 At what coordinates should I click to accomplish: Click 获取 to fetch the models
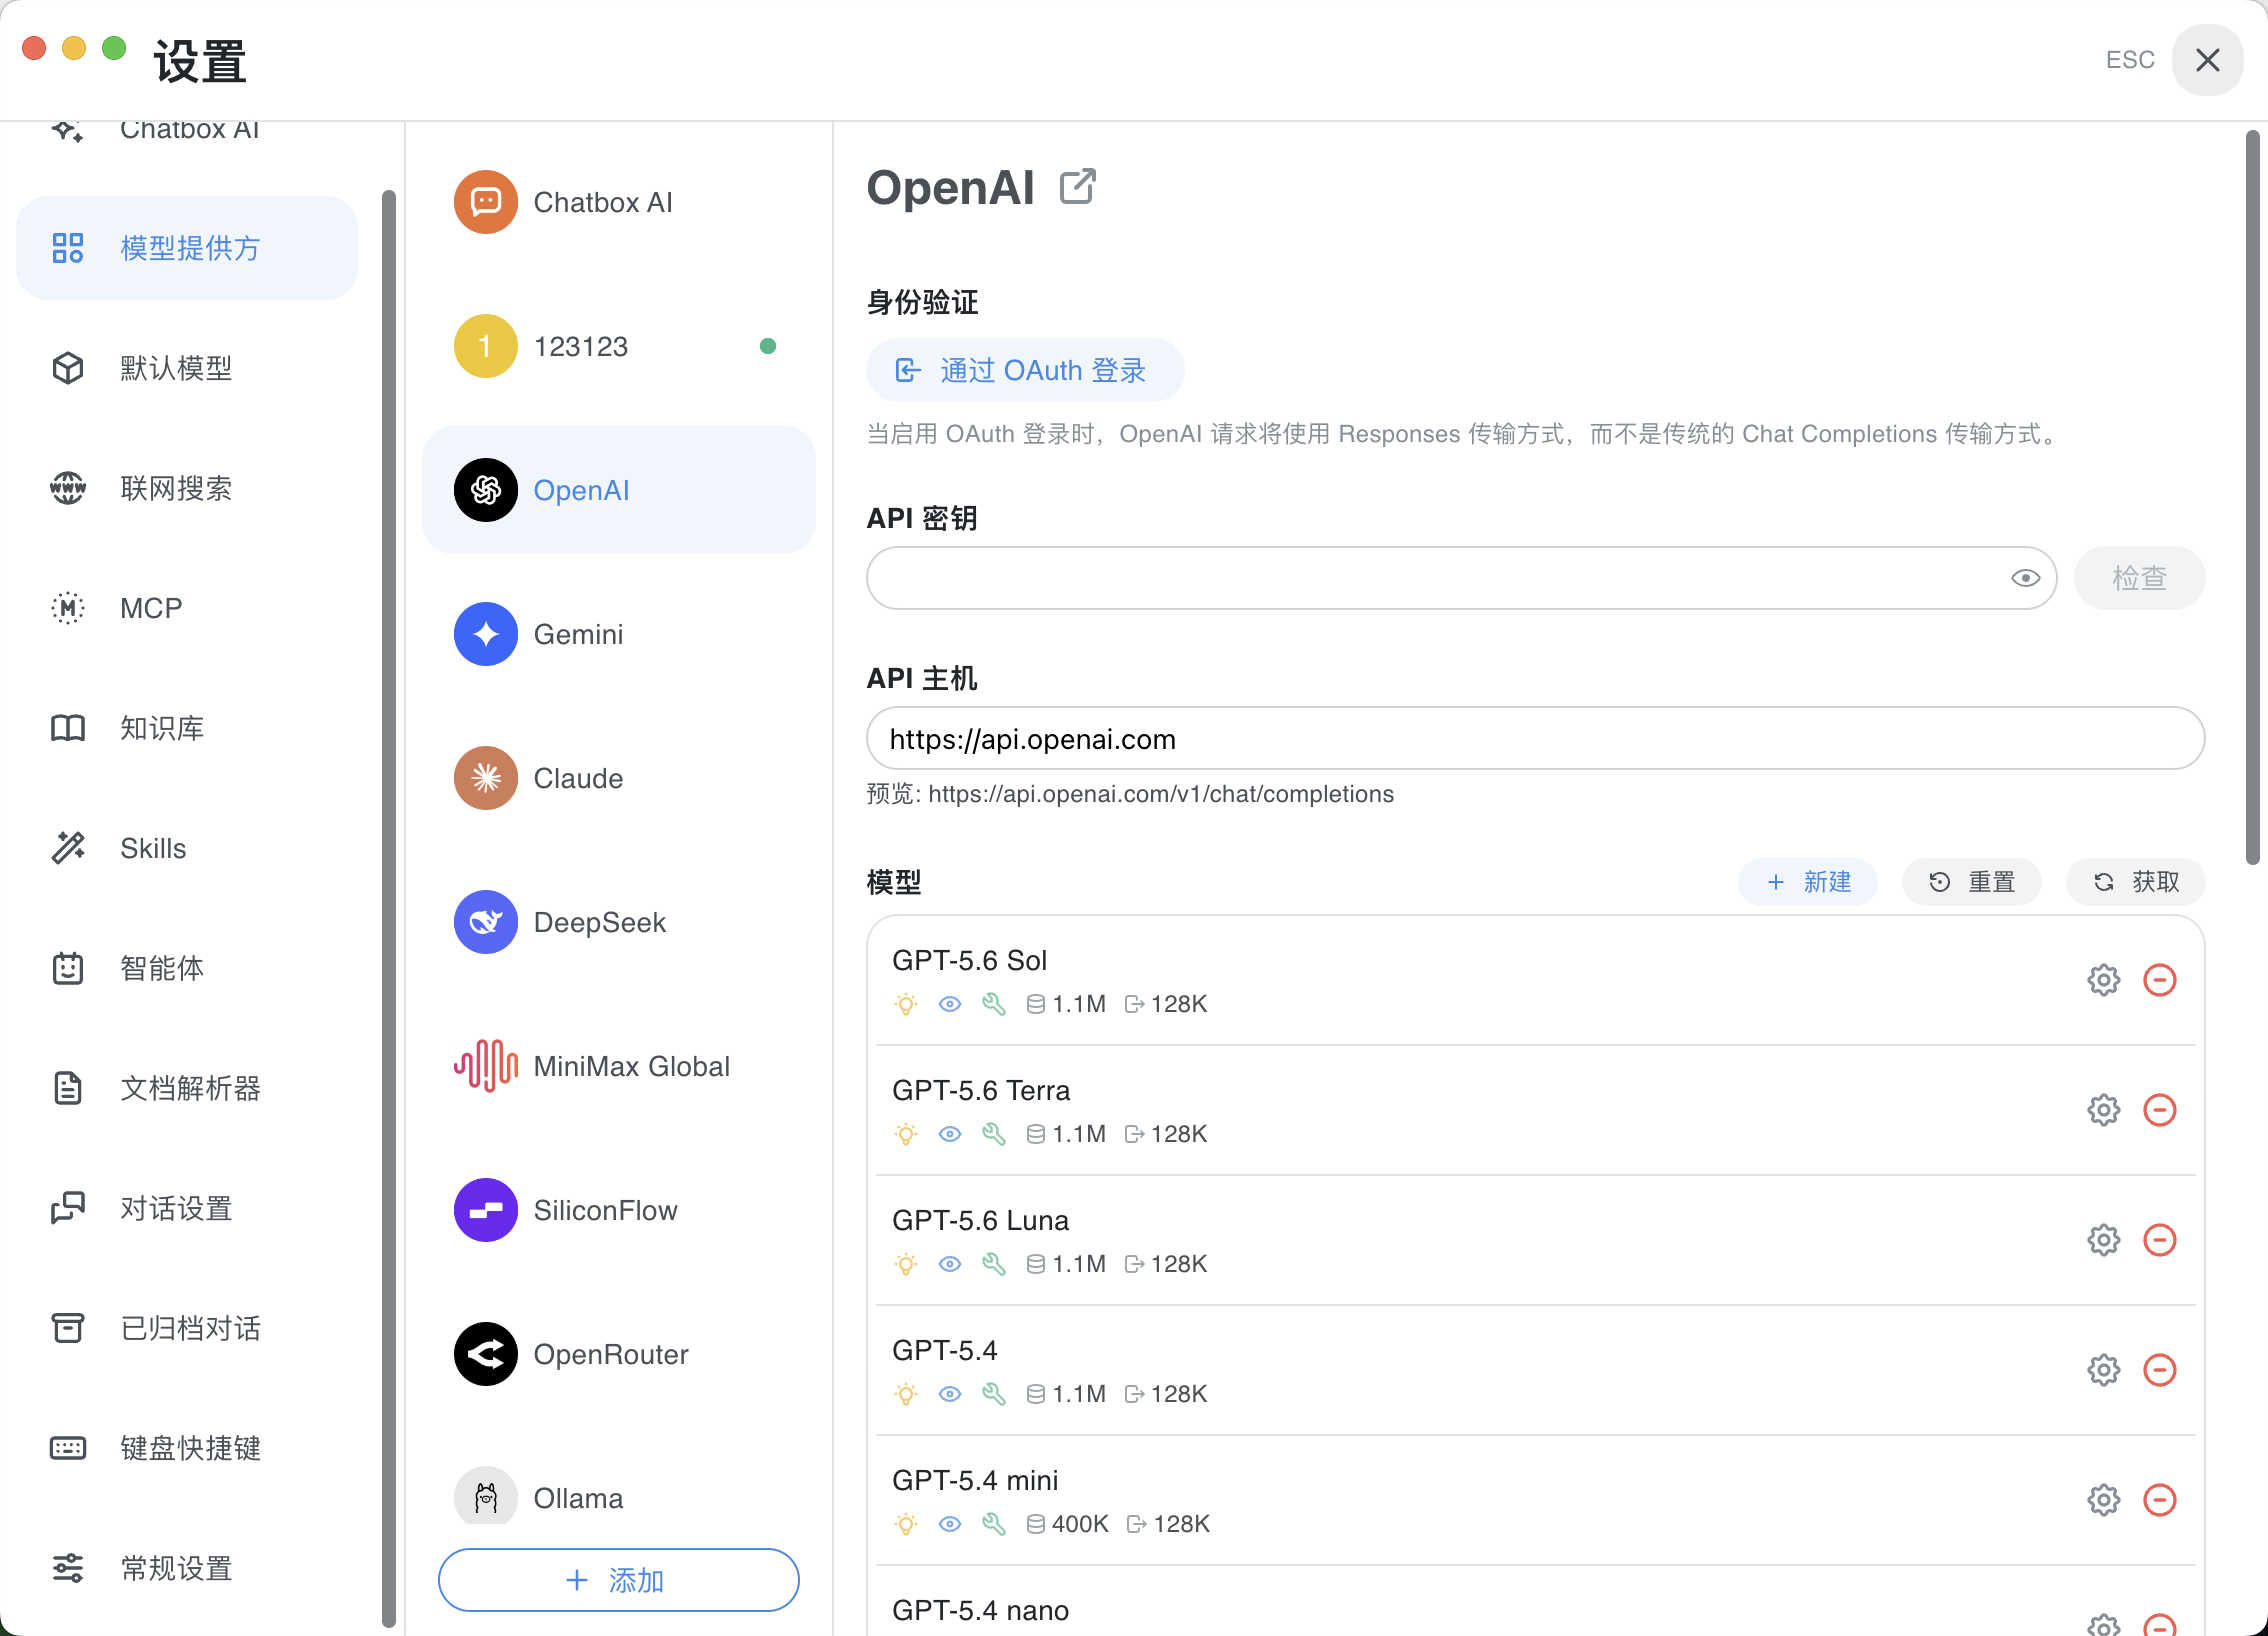tap(2136, 882)
